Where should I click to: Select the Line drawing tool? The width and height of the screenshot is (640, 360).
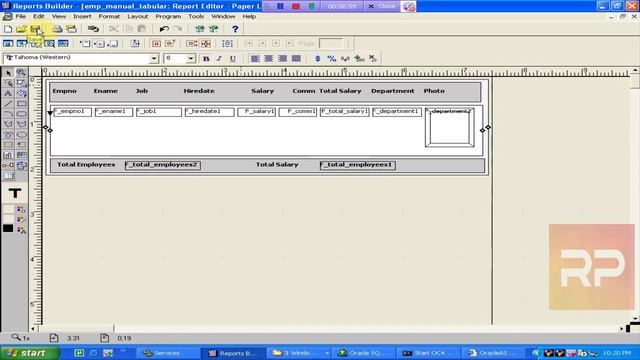pos(8,104)
